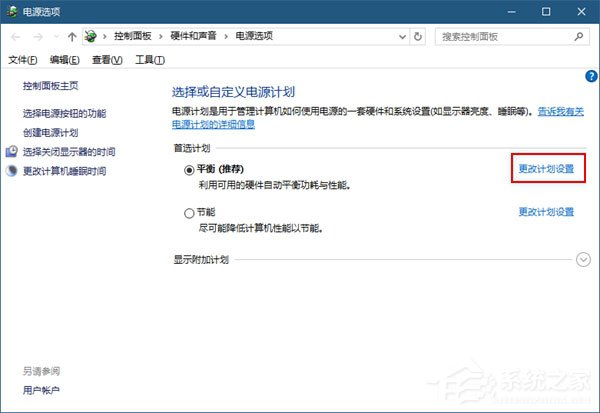Open 用户帐户 link

point(41,390)
